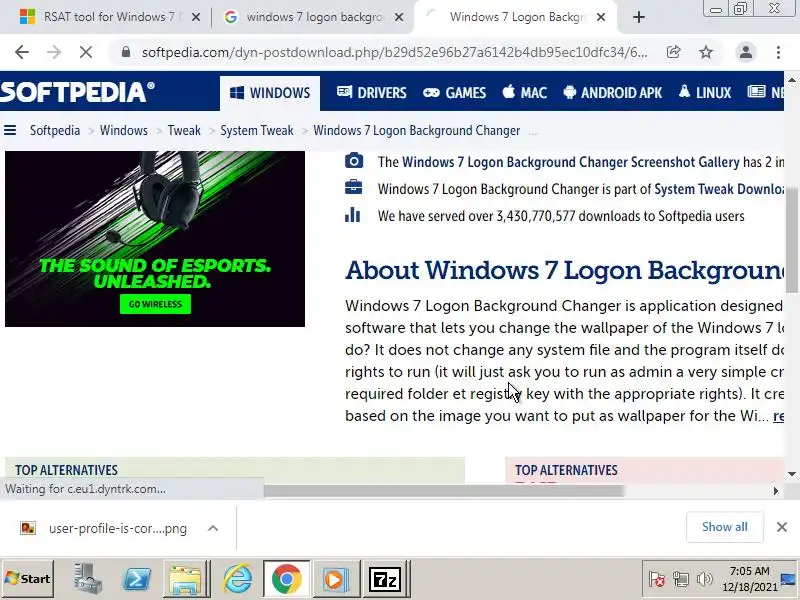This screenshot has height=600, width=800.
Task: Click the scroll down arrow
Action: pyautogui.click(x=792, y=474)
